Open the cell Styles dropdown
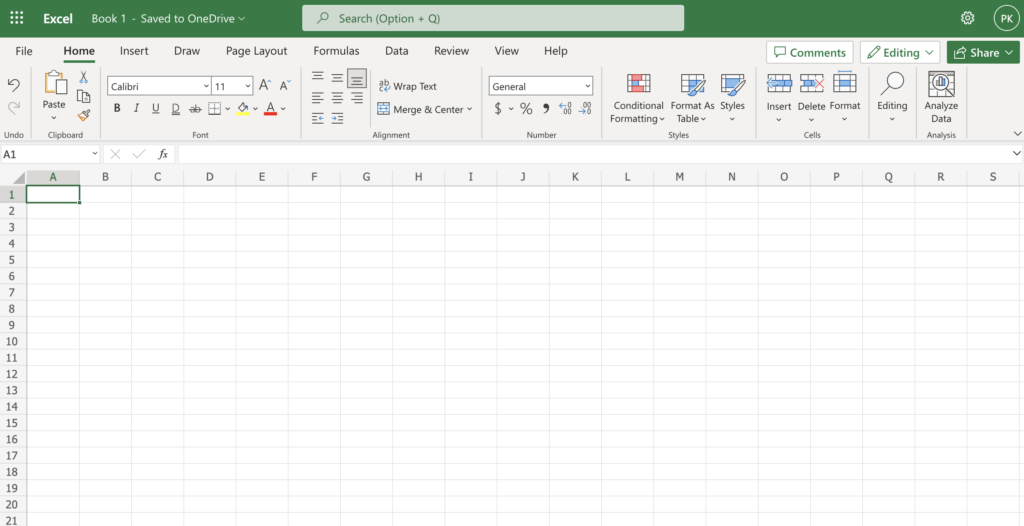The width and height of the screenshot is (1024, 526). point(732,98)
